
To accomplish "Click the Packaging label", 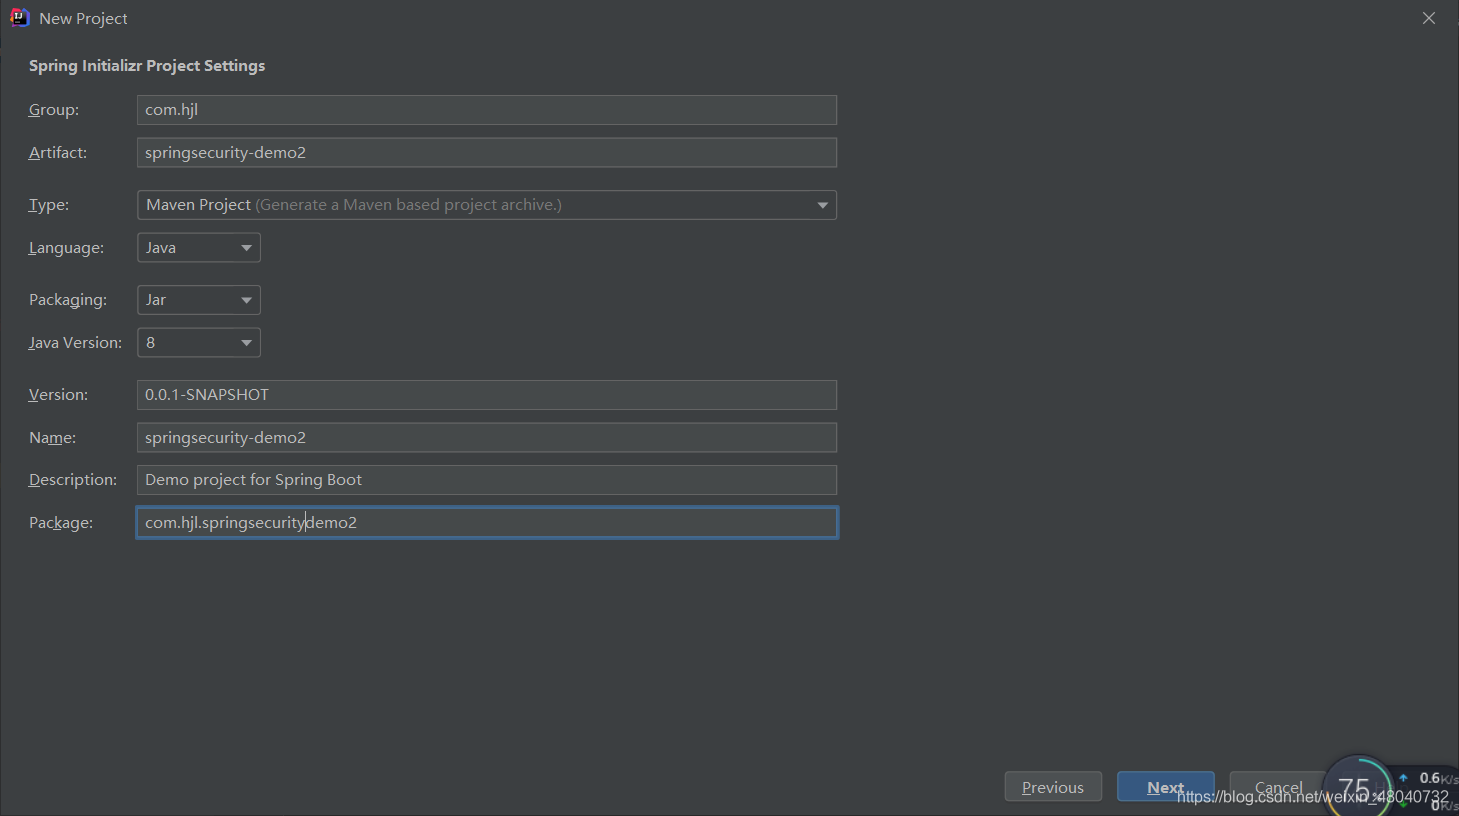I will pyautogui.click(x=68, y=300).
